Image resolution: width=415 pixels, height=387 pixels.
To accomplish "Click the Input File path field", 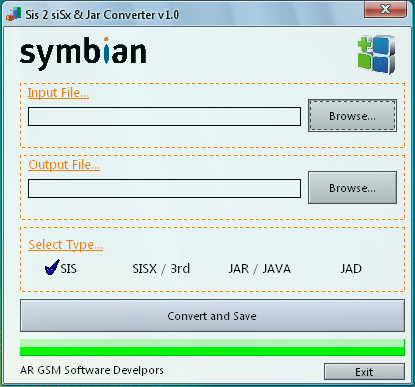I will point(164,116).
